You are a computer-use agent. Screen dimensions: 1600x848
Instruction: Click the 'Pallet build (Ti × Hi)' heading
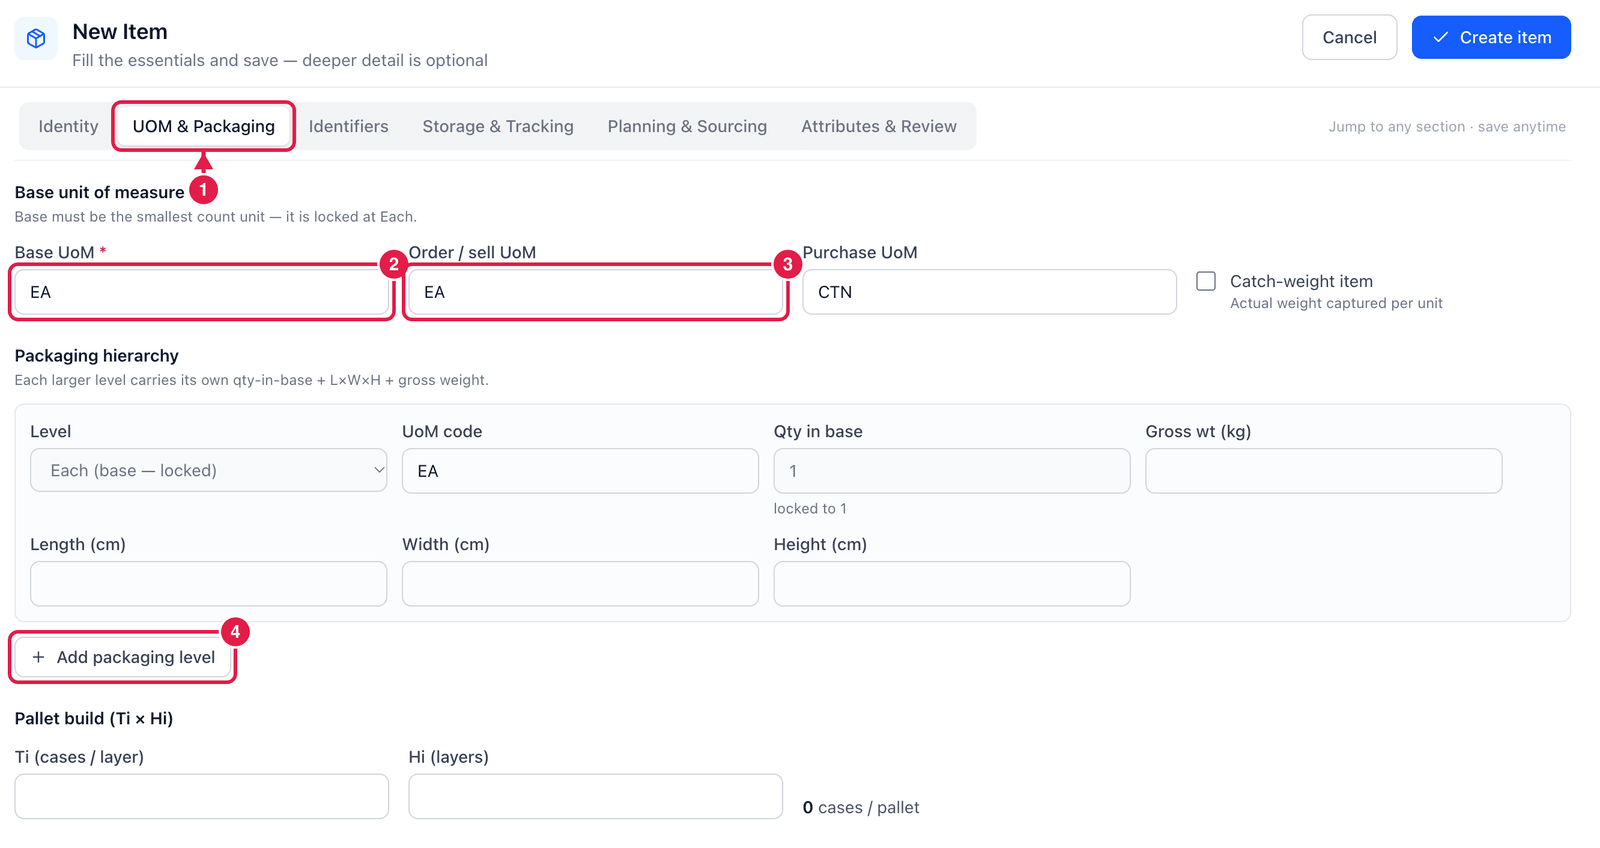[94, 718]
